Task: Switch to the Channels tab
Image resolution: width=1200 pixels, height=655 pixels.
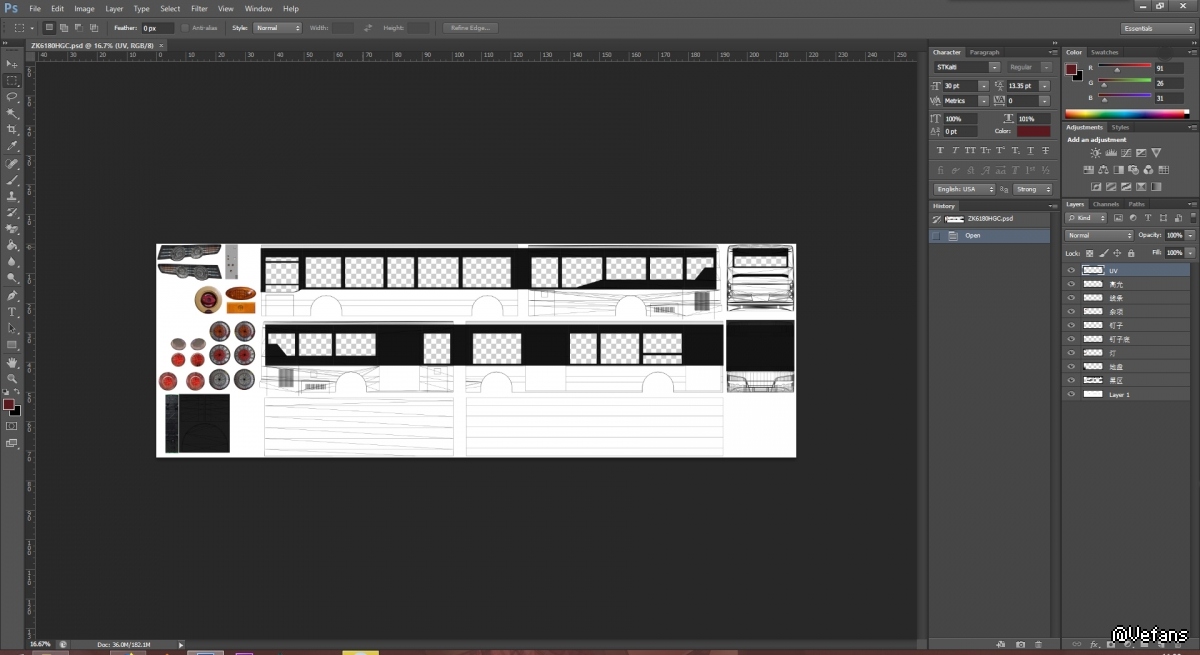Action: coord(1106,204)
